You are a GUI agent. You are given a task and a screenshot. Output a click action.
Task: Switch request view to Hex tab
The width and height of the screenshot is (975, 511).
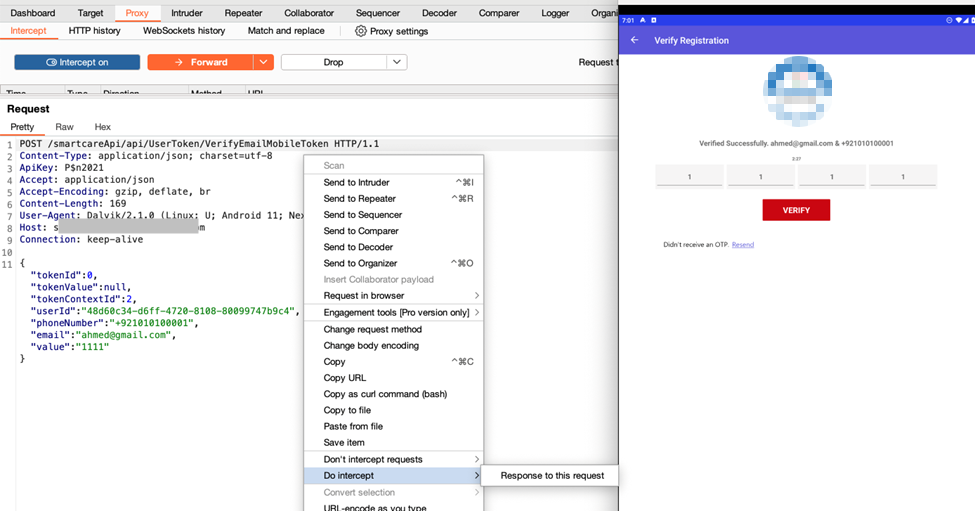coord(102,127)
